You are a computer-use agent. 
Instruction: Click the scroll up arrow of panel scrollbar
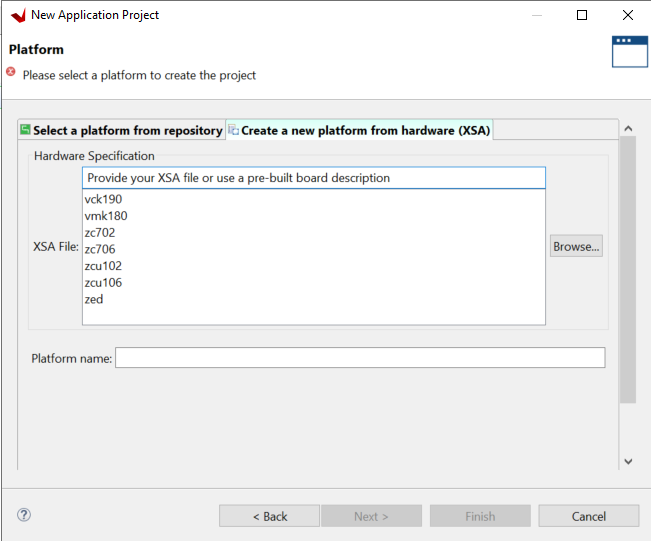coord(628,129)
